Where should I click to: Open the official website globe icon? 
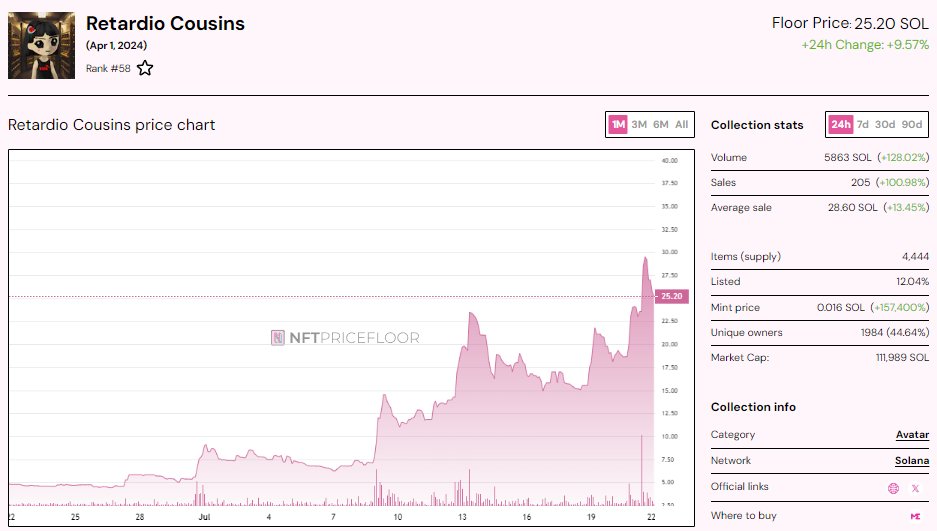pos(893,489)
